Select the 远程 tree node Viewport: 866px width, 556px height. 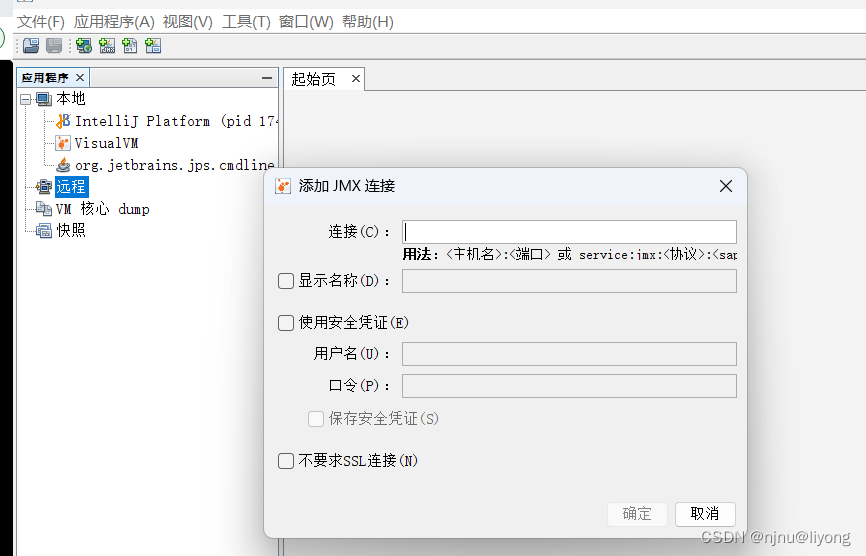(x=71, y=187)
